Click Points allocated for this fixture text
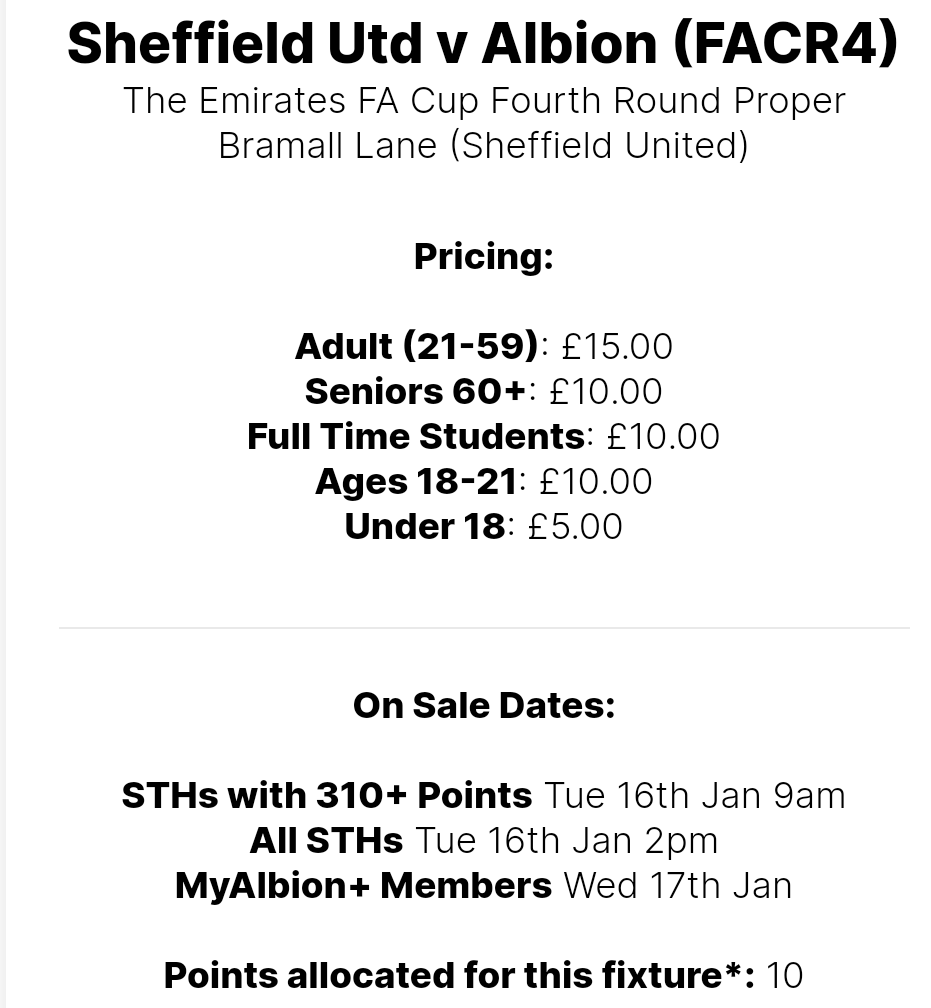Screen dimensions: 931x1008 click(459, 975)
